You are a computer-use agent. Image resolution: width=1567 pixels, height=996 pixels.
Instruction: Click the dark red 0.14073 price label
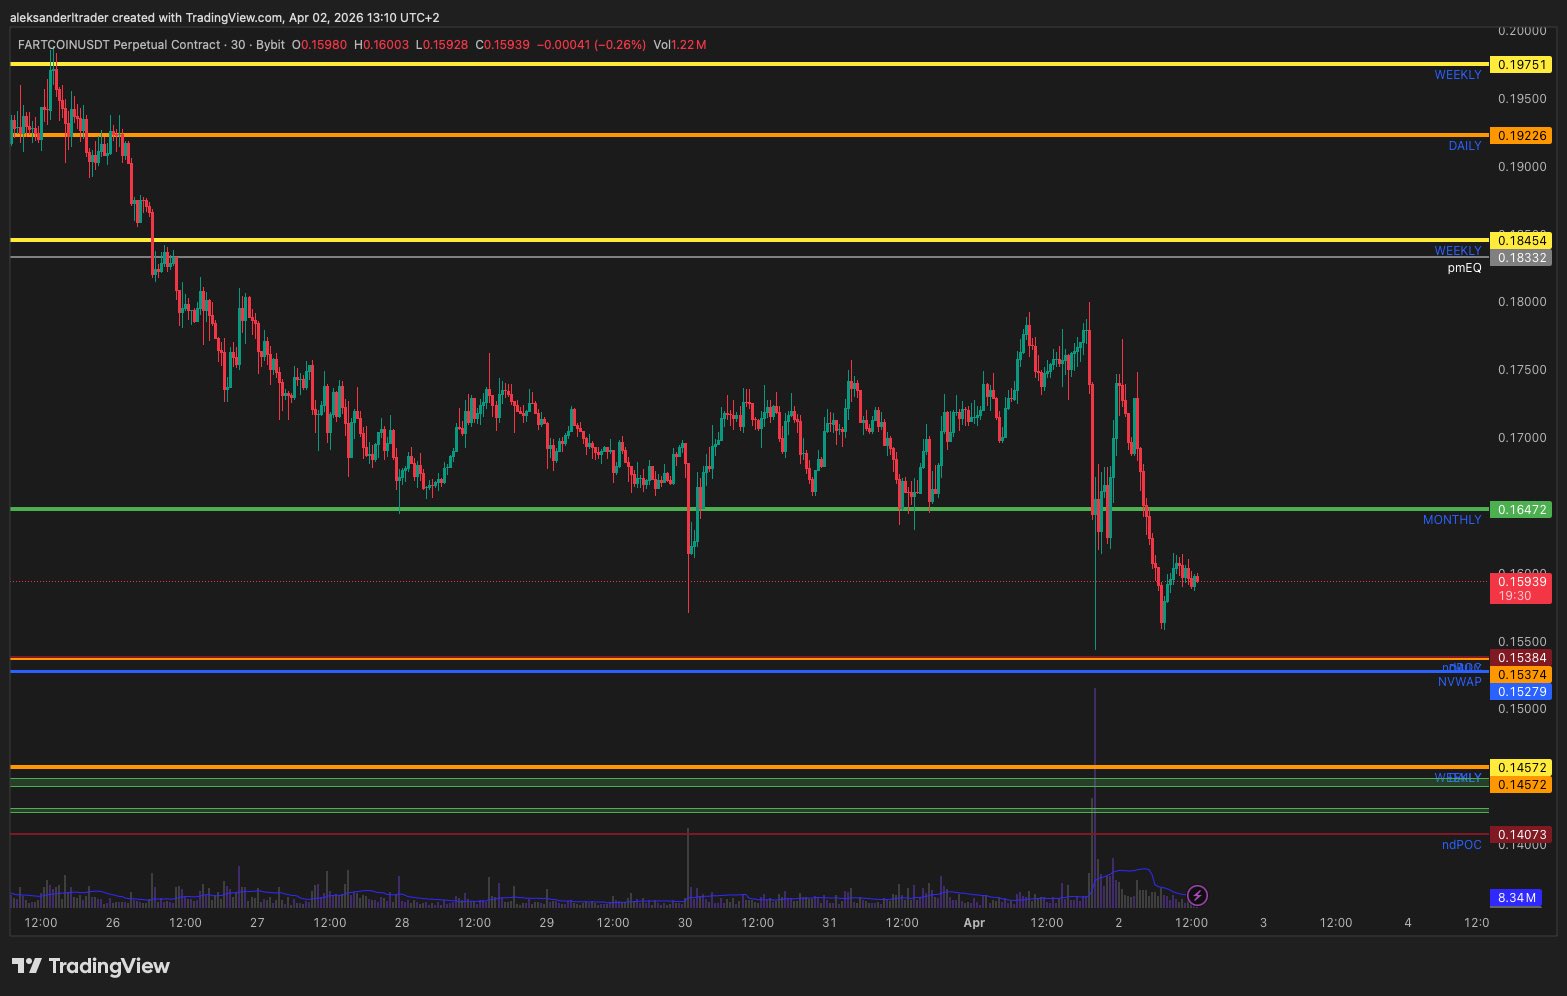coord(1520,834)
